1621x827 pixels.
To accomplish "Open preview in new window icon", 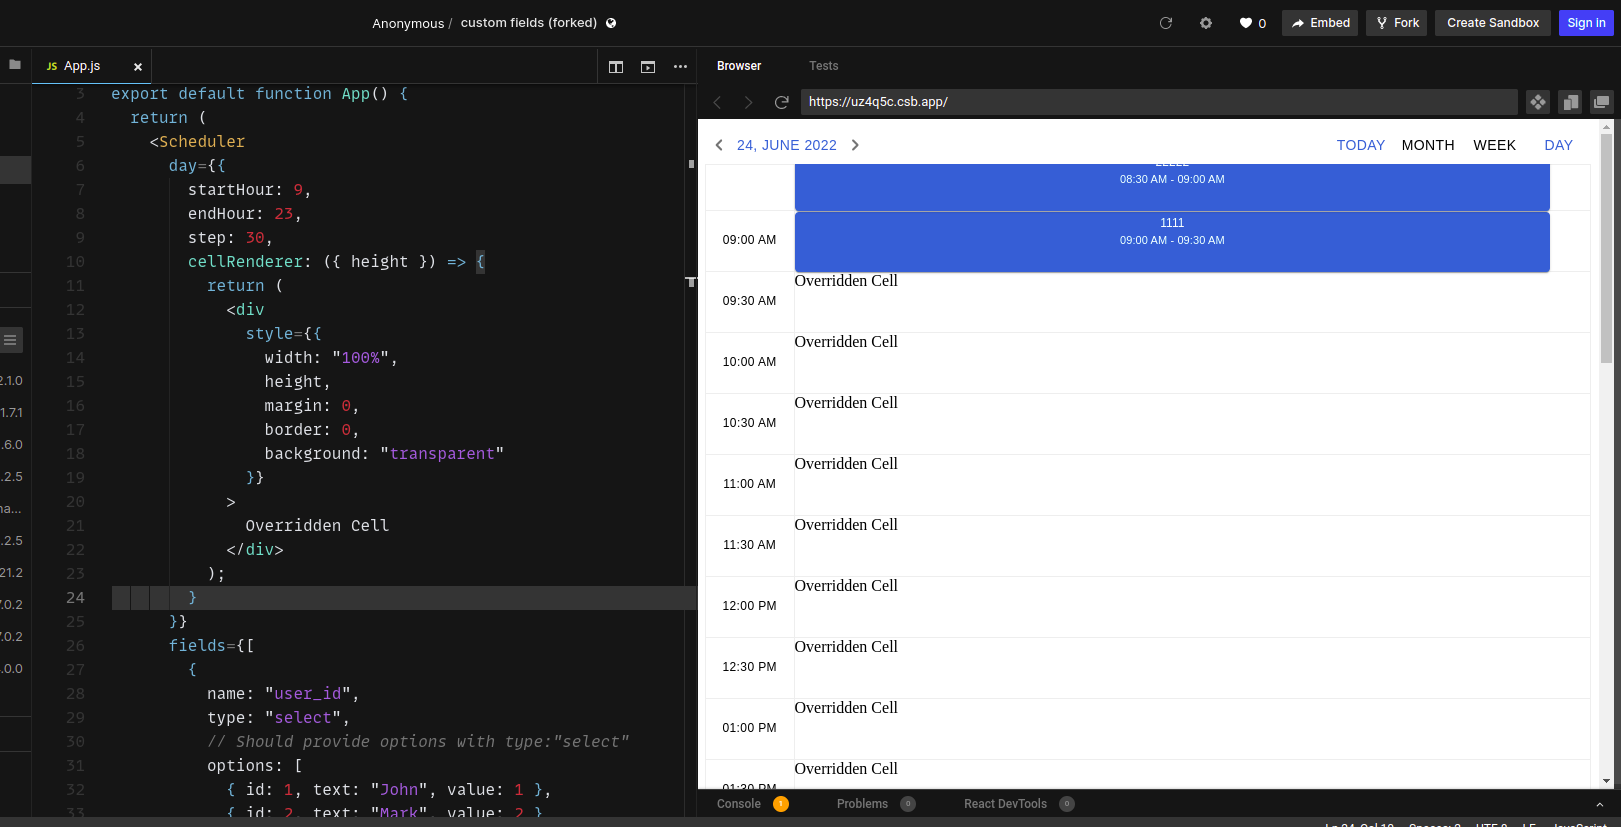I will pos(1602,102).
